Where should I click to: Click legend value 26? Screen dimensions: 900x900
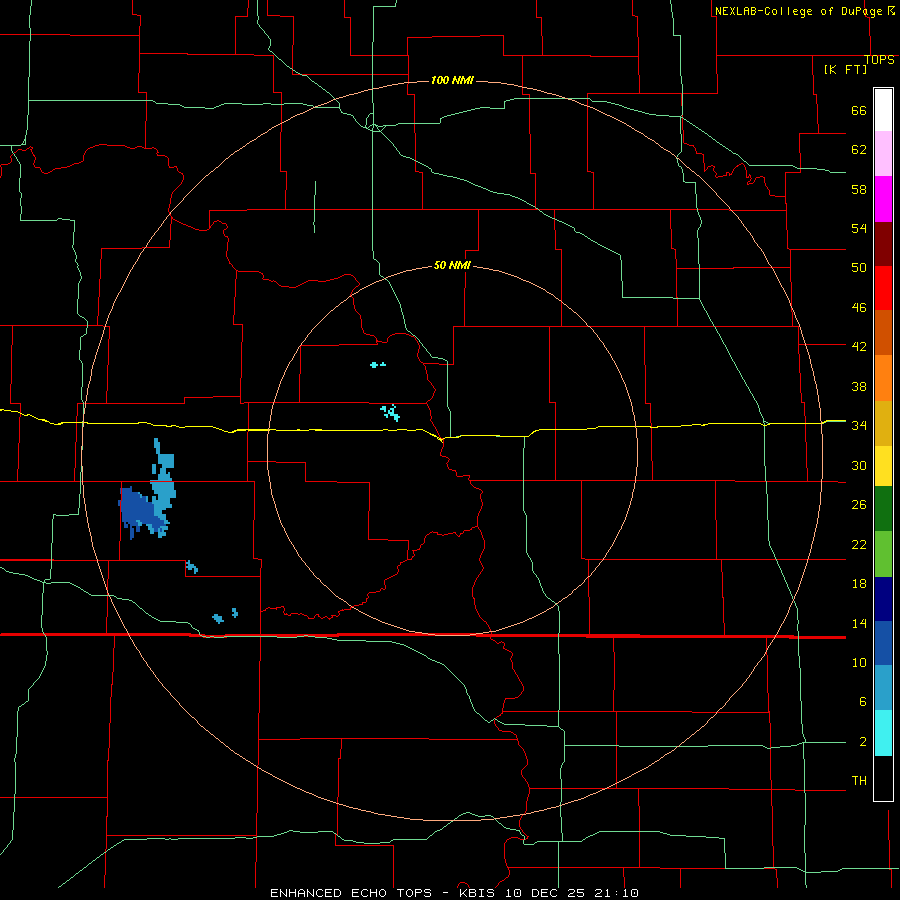point(859,505)
